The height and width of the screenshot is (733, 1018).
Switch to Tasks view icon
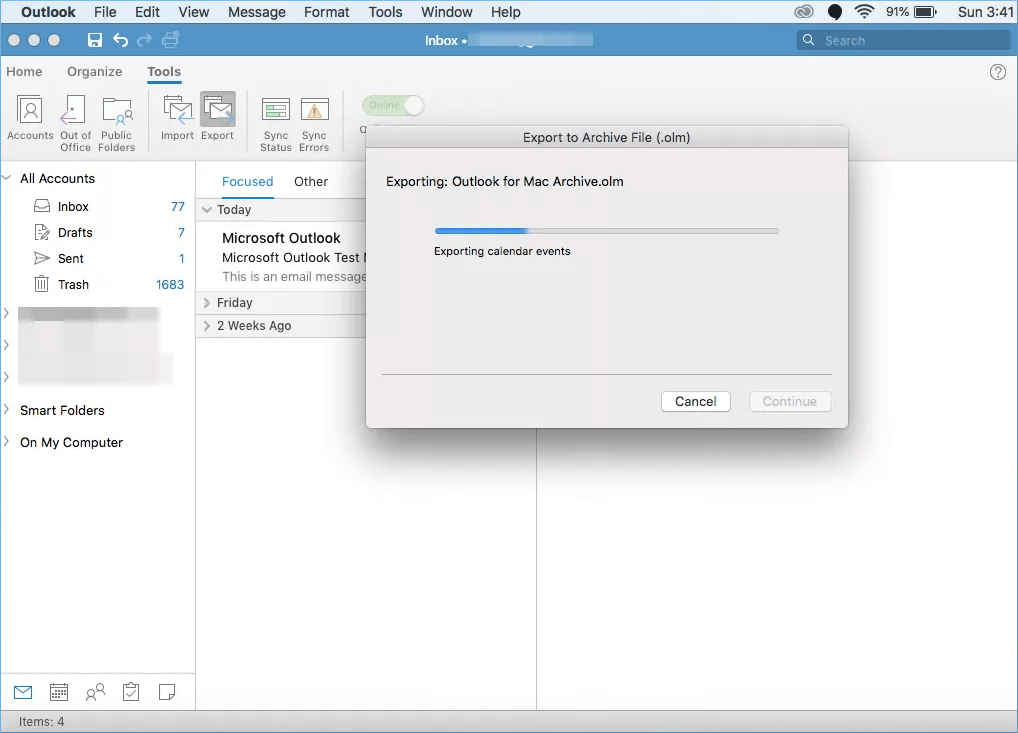pos(131,692)
